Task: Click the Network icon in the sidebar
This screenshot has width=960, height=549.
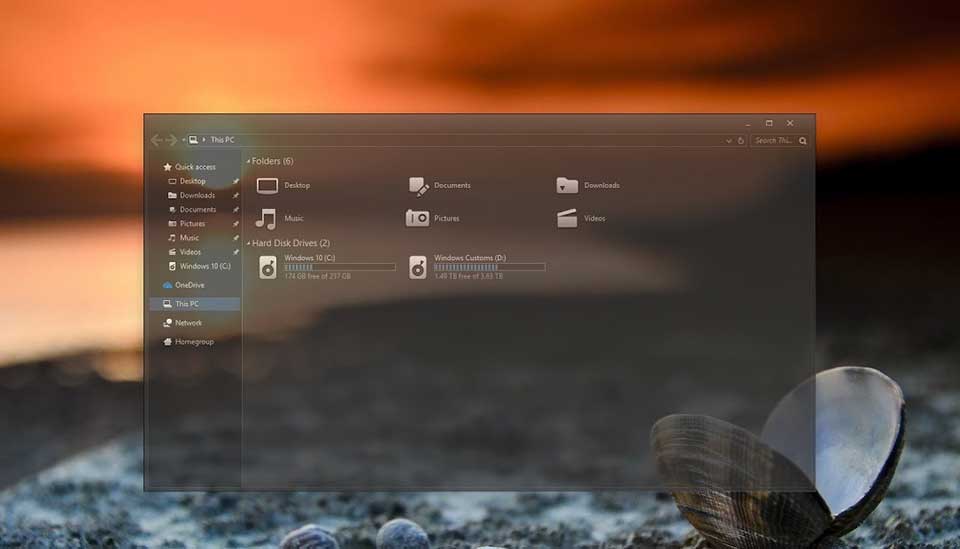Action: [x=167, y=323]
